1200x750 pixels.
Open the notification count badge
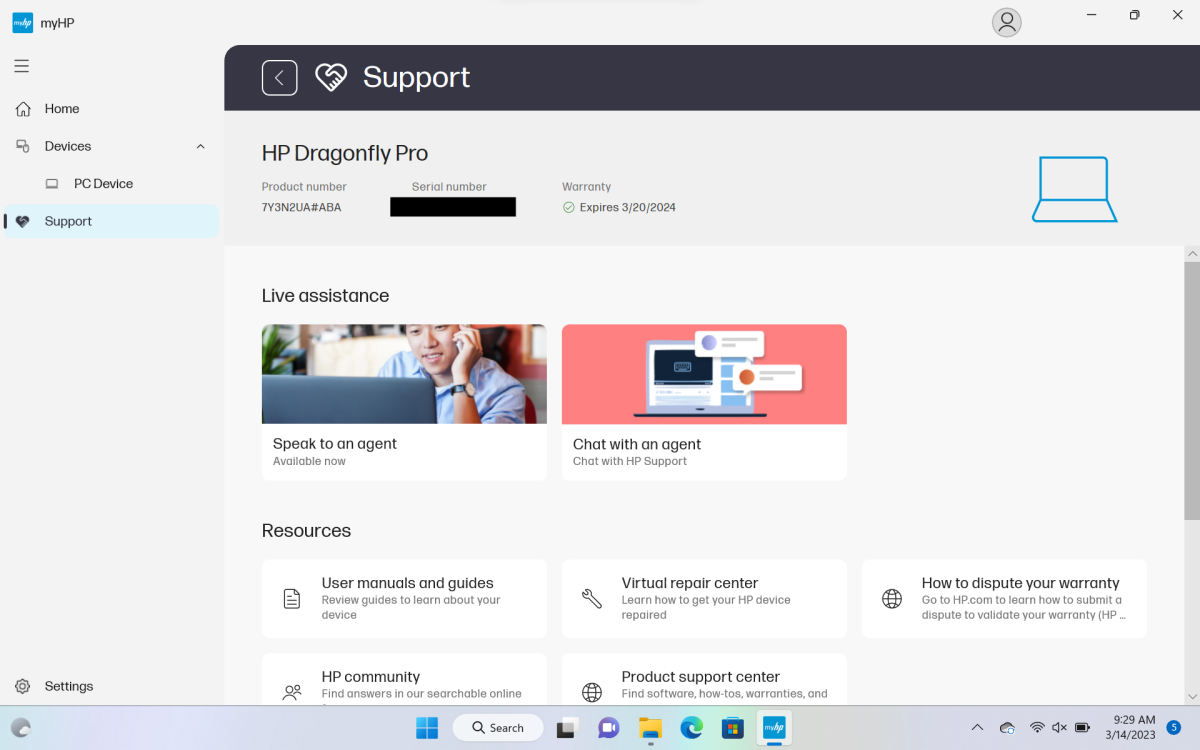pos(1174,727)
